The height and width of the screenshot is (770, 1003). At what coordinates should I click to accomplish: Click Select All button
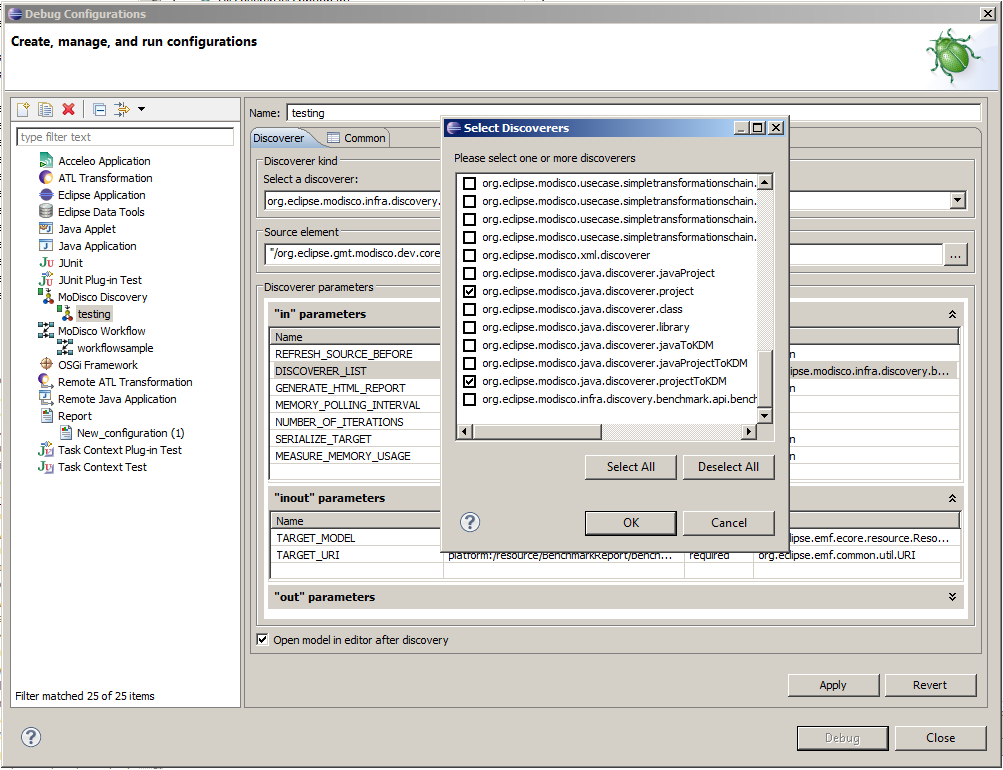point(631,467)
